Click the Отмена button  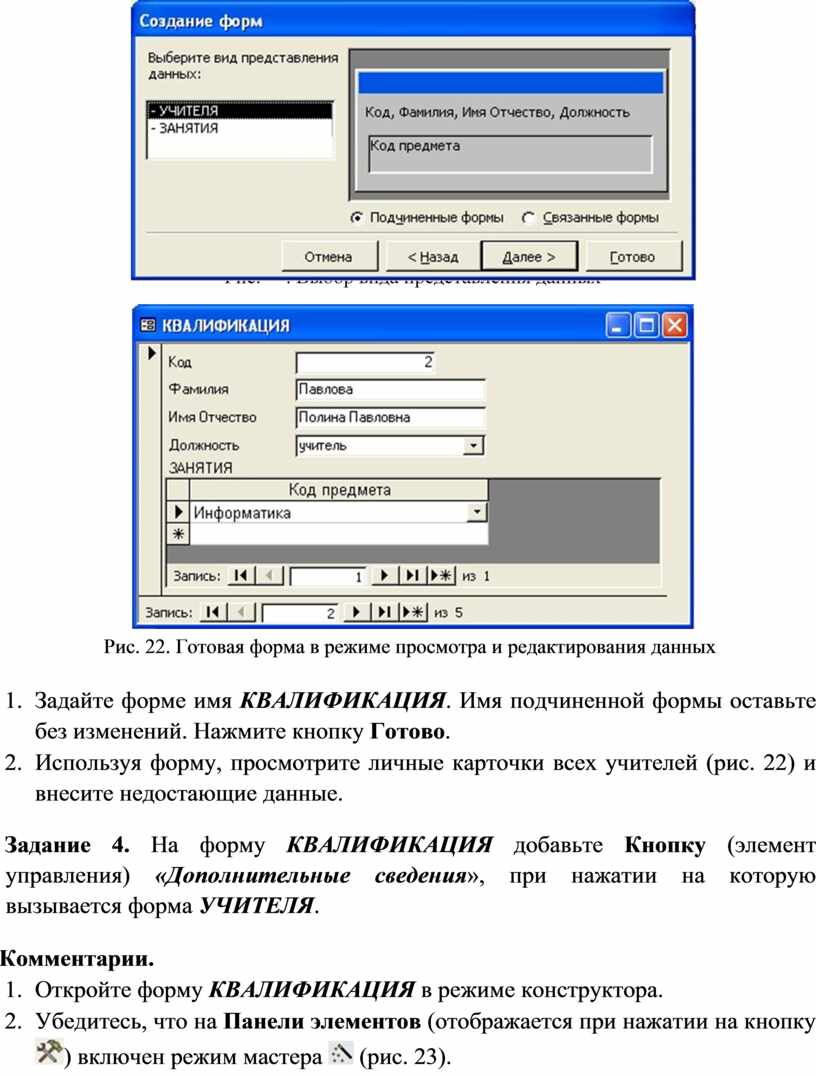329,257
